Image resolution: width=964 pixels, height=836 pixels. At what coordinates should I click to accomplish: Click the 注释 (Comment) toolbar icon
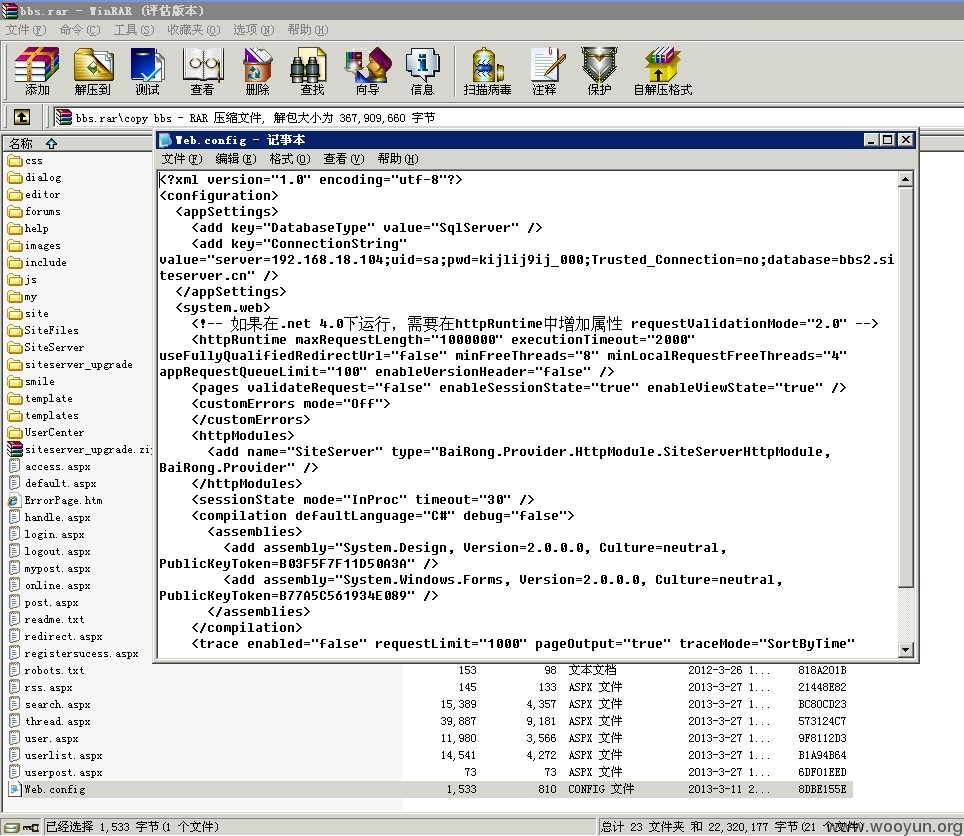click(545, 71)
